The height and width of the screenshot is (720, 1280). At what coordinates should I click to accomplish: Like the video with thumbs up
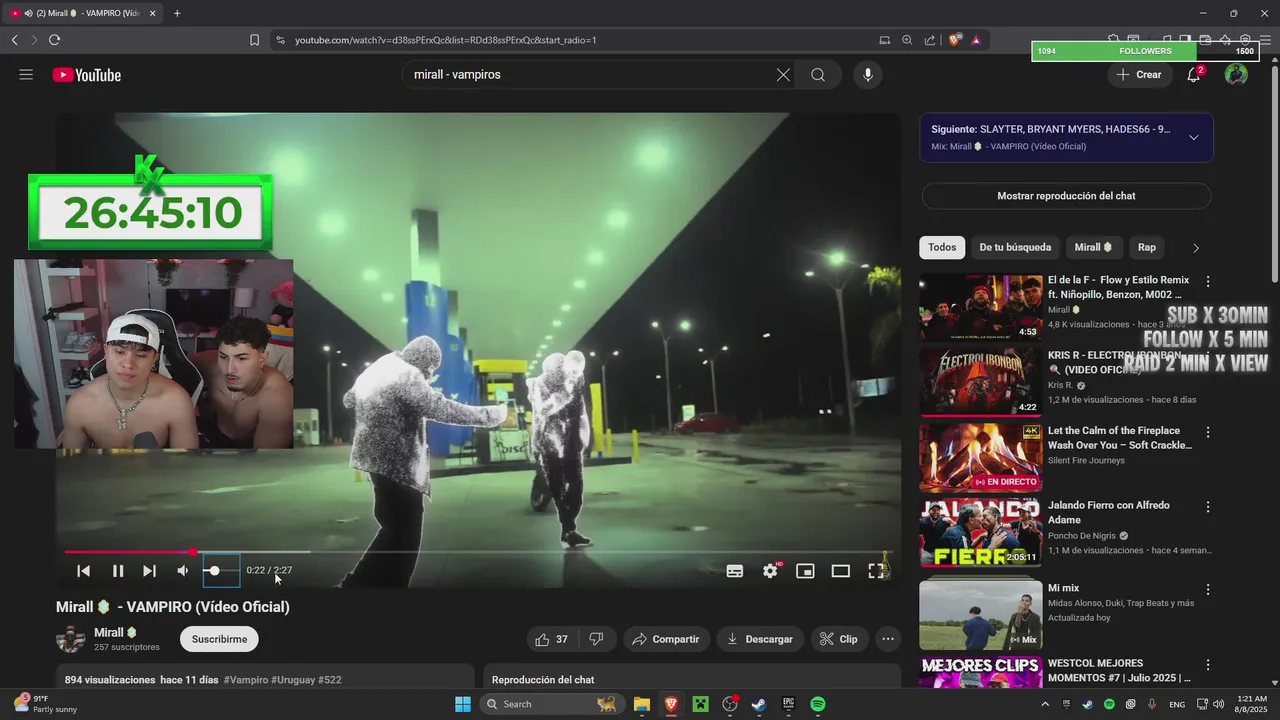(x=551, y=639)
